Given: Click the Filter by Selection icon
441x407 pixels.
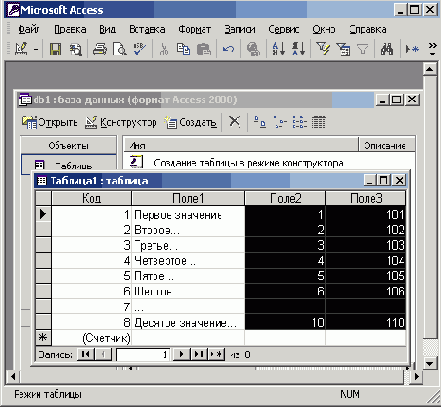Looking at the screenshot, I should (322, 49).
